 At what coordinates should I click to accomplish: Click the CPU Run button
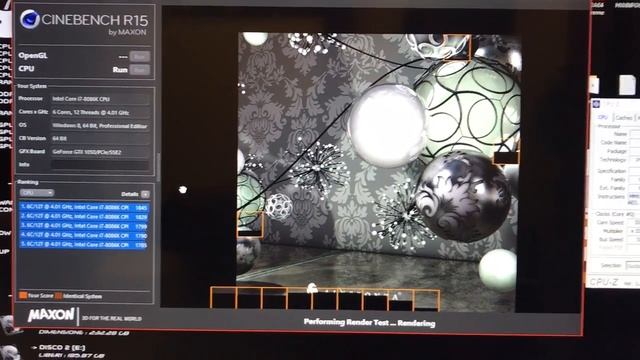(140, 70)
